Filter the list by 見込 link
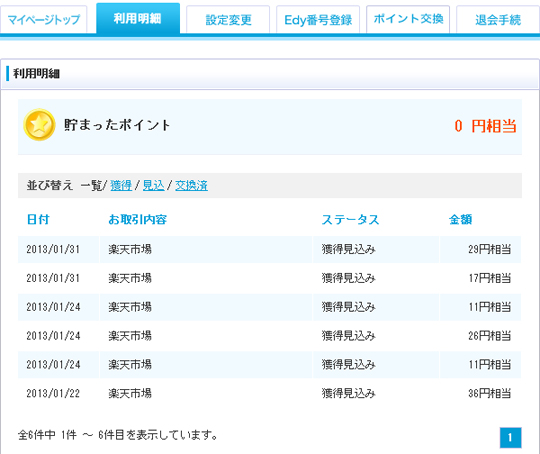 click(153, 185)
